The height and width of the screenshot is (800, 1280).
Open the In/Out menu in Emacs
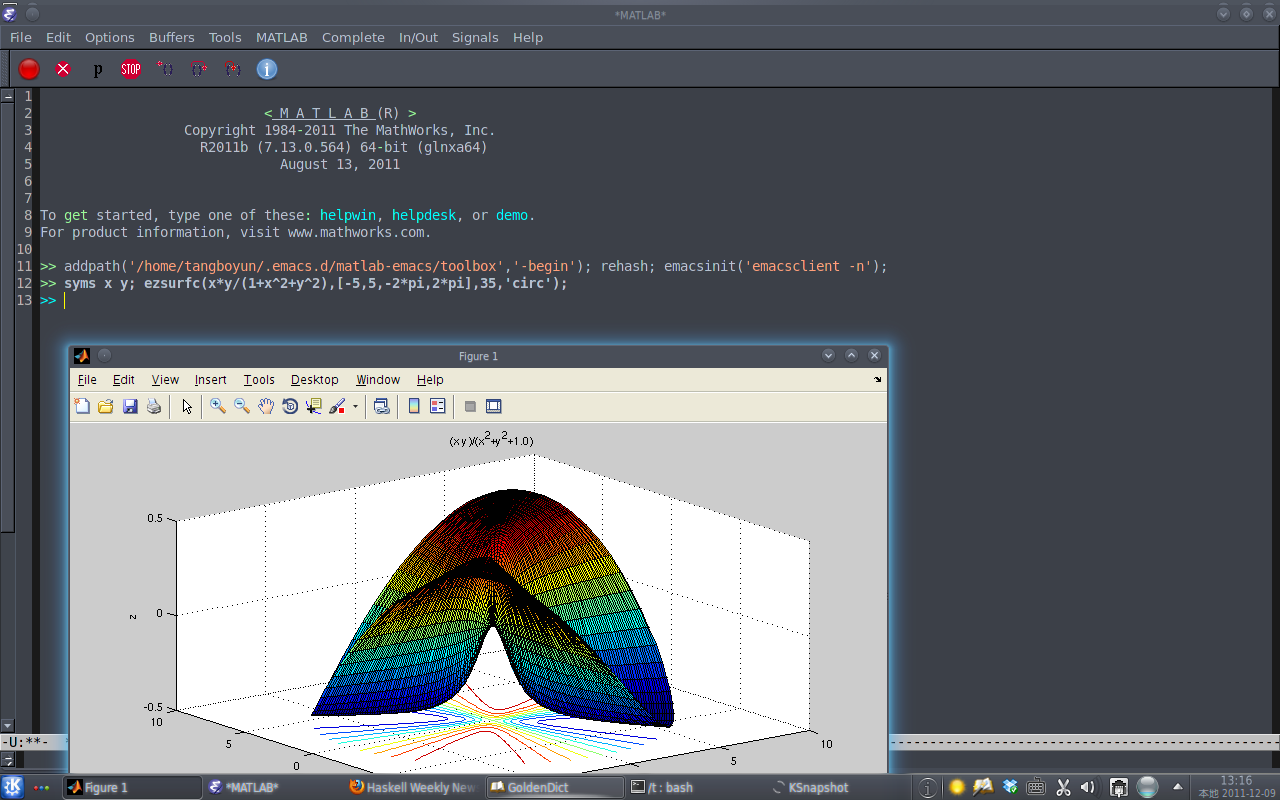pyautogui.click(x=418, y=37)
